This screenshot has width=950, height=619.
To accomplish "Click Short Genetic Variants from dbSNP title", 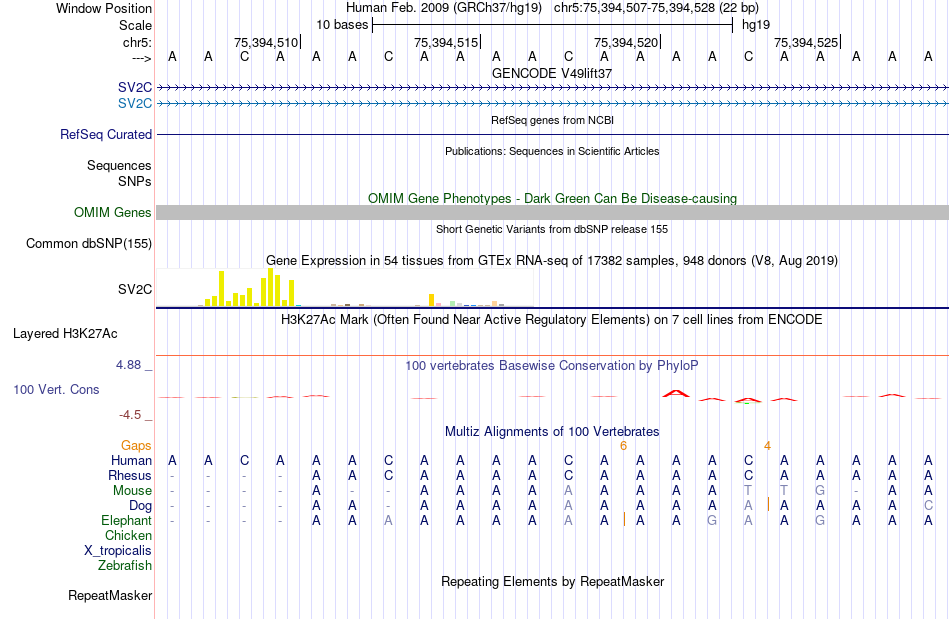I will [x=552, y=229].
